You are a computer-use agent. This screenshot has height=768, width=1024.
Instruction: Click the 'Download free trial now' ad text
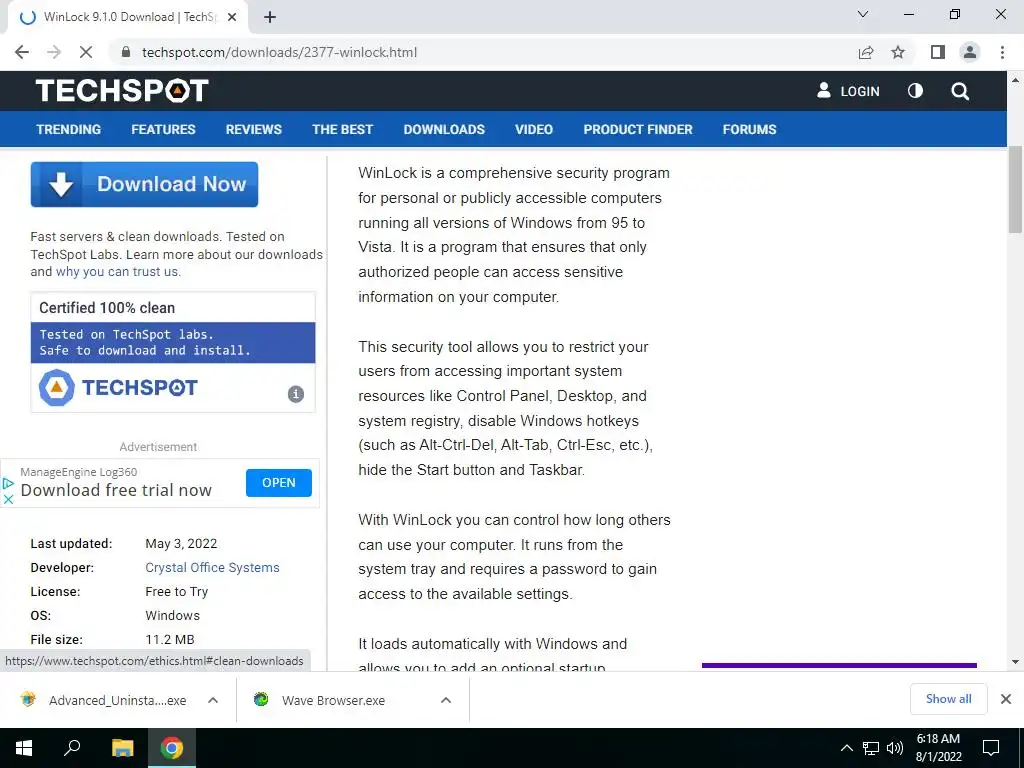116,490
